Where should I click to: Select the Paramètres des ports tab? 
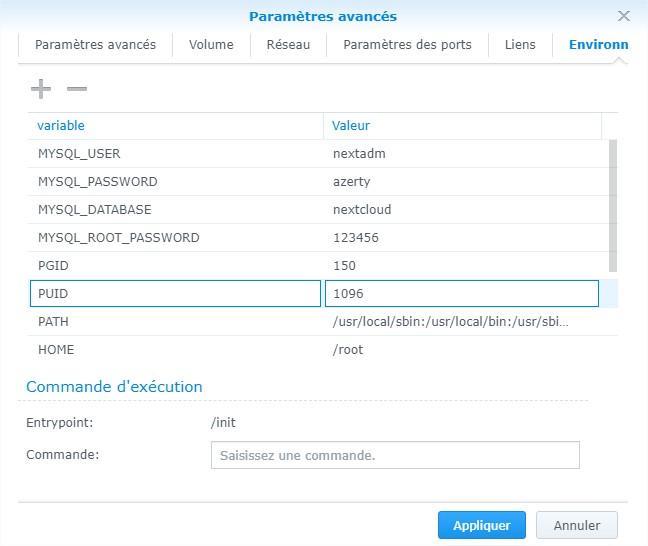pyautogui.click(x=407, y=45)
